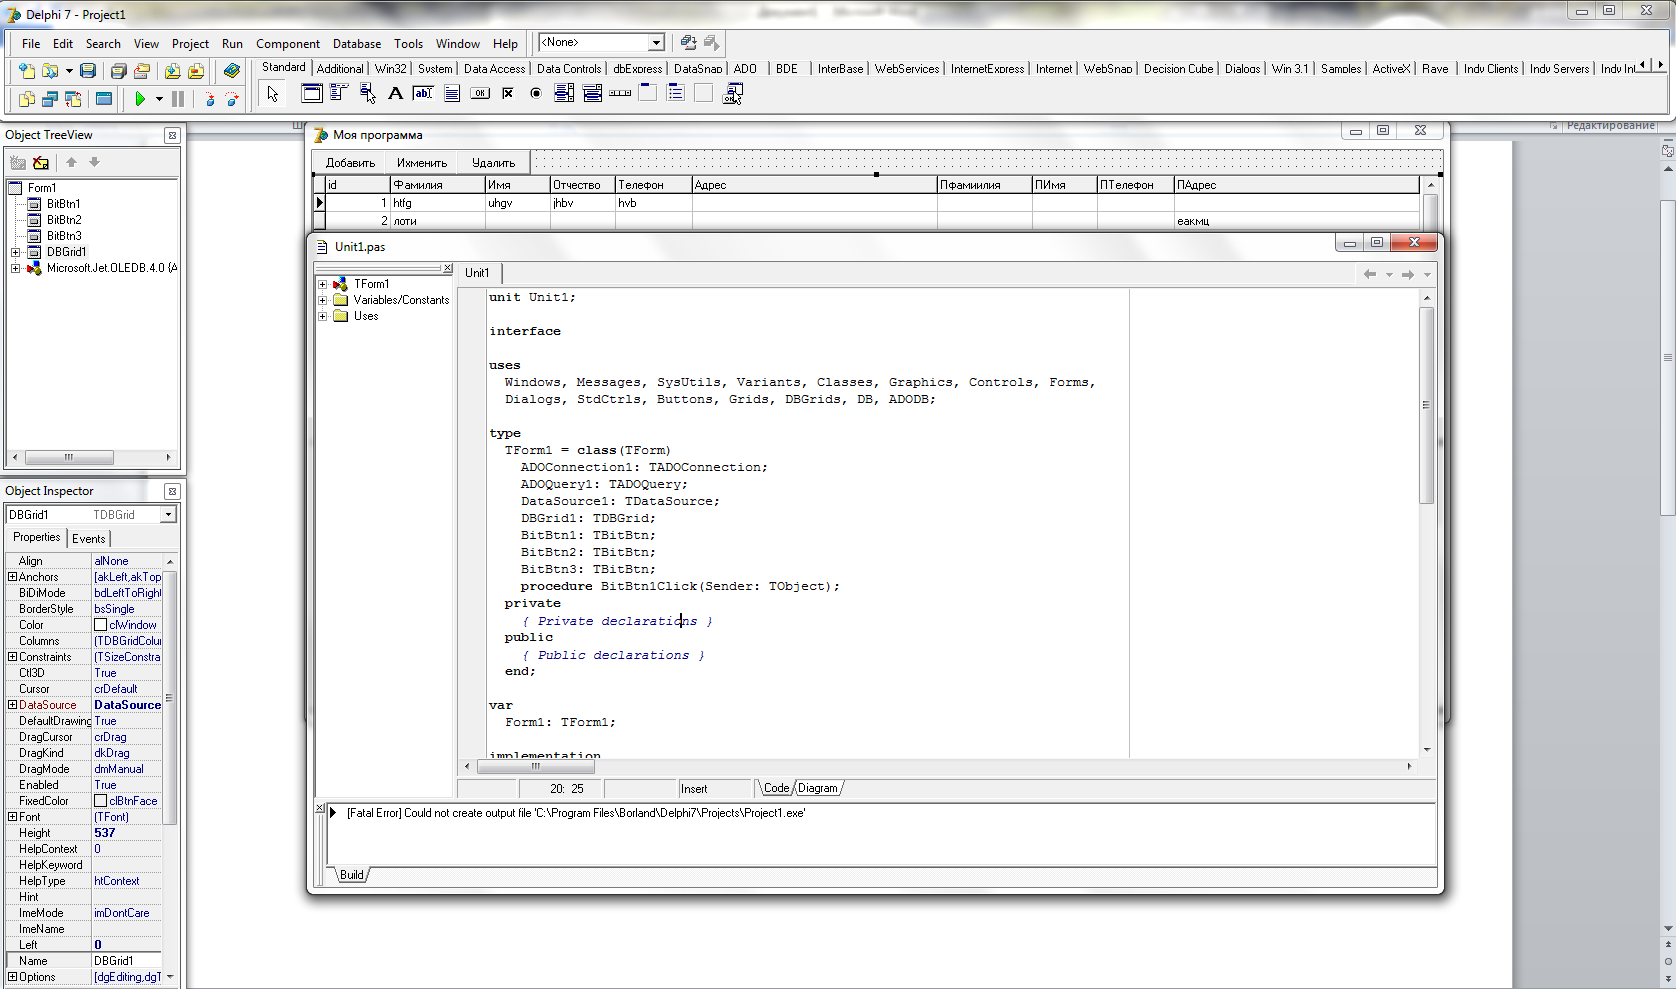Click the New Items toolbar icon
Viewport: 1676px width, 989px height.
tap(26, 71)
